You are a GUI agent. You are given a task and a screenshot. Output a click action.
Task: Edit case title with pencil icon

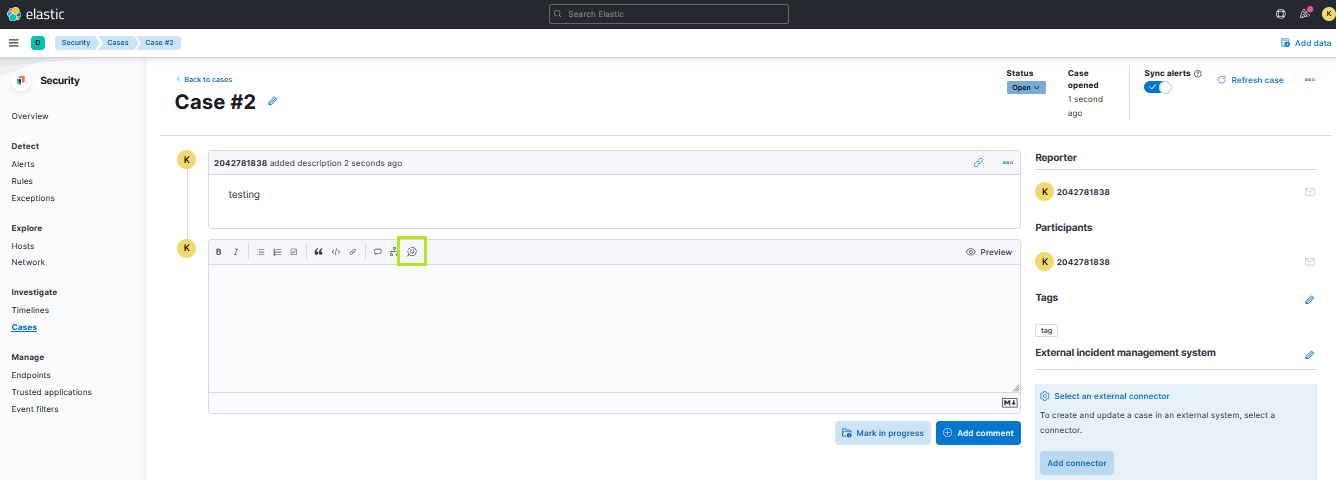click(x=272, y=101)
